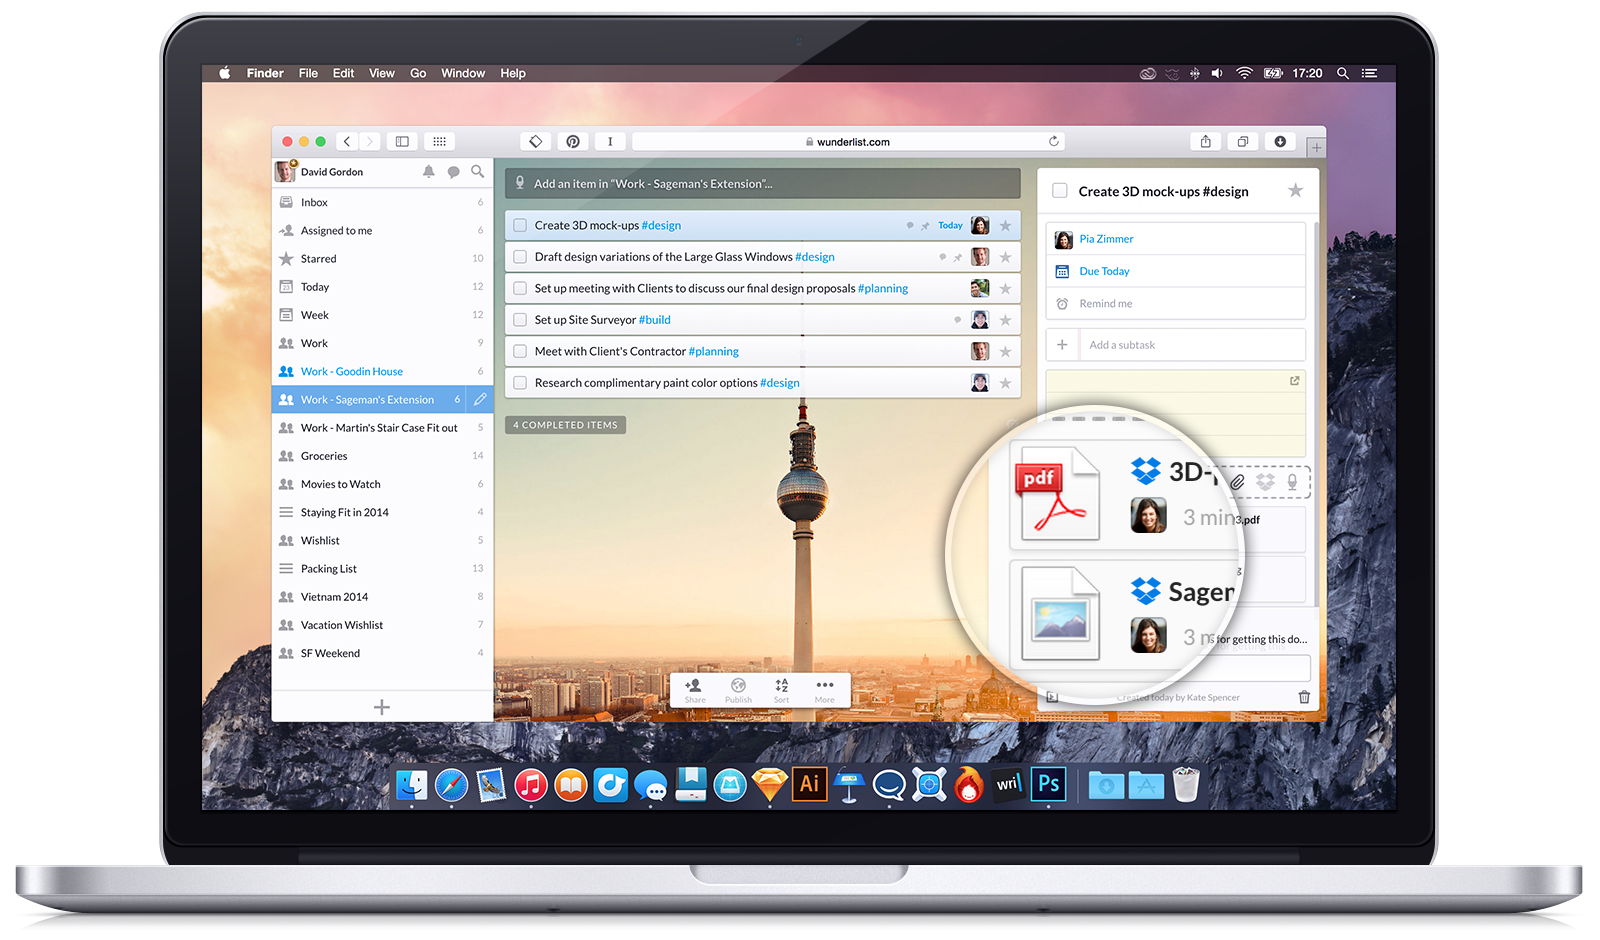Click the #design tag on 'Research complimentary paint'

(780, 383)
